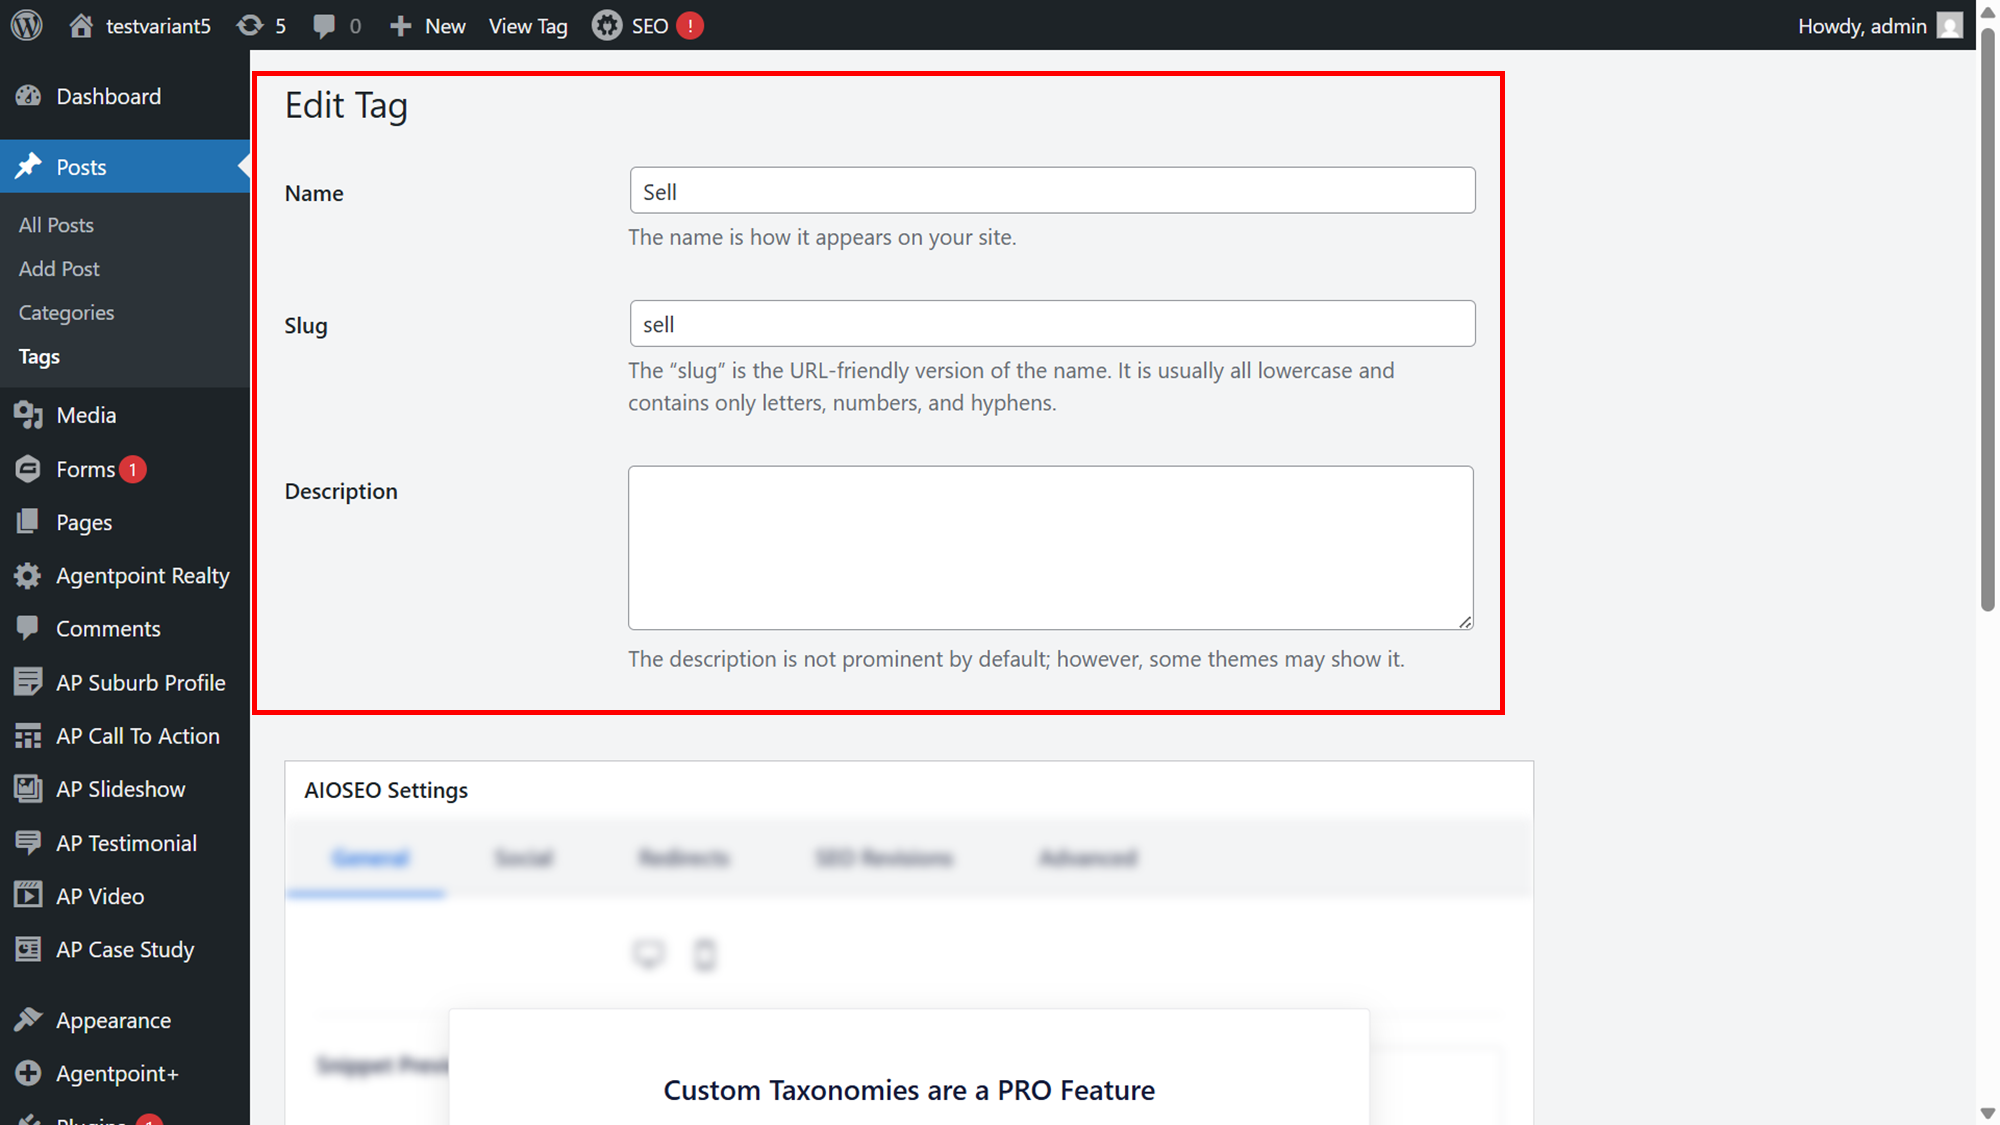
Task: Open the testvariant5 site home icon
Action: (81, 25)
